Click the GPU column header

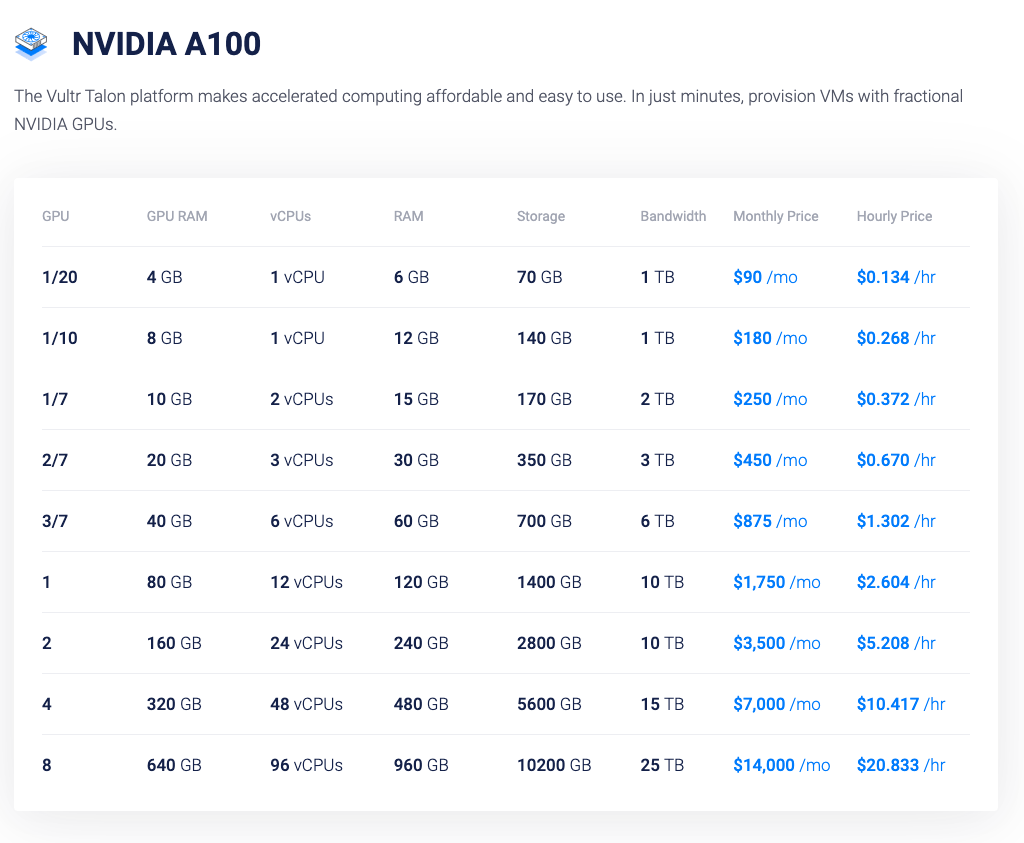(x=56, y=216)
